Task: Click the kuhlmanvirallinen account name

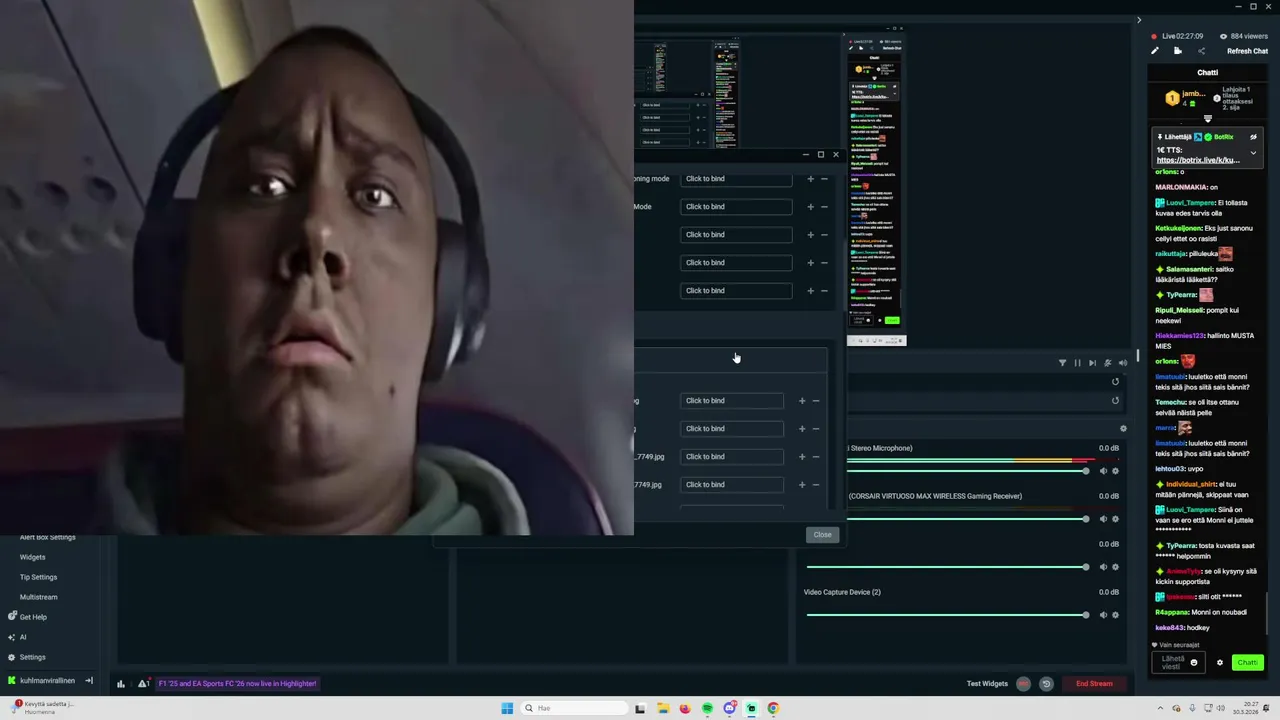Action: (47, 681)
